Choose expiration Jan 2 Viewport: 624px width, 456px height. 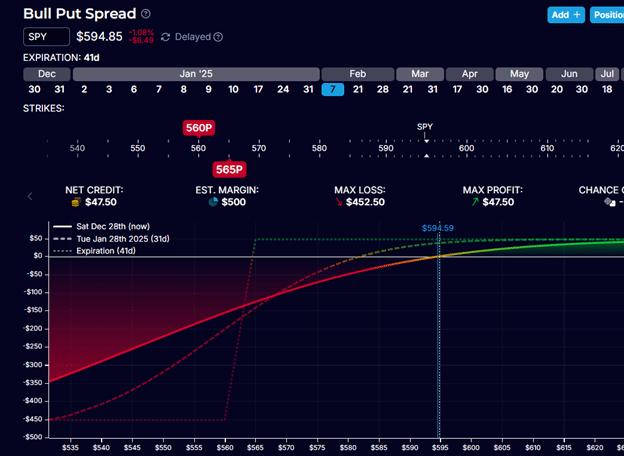click(84, 89)
